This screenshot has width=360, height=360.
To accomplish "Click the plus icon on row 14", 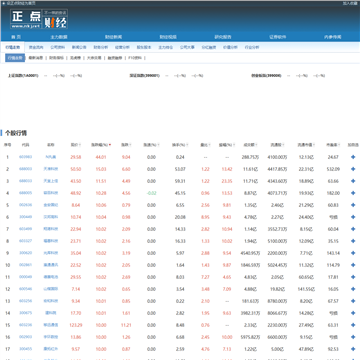I will [353, 313].
